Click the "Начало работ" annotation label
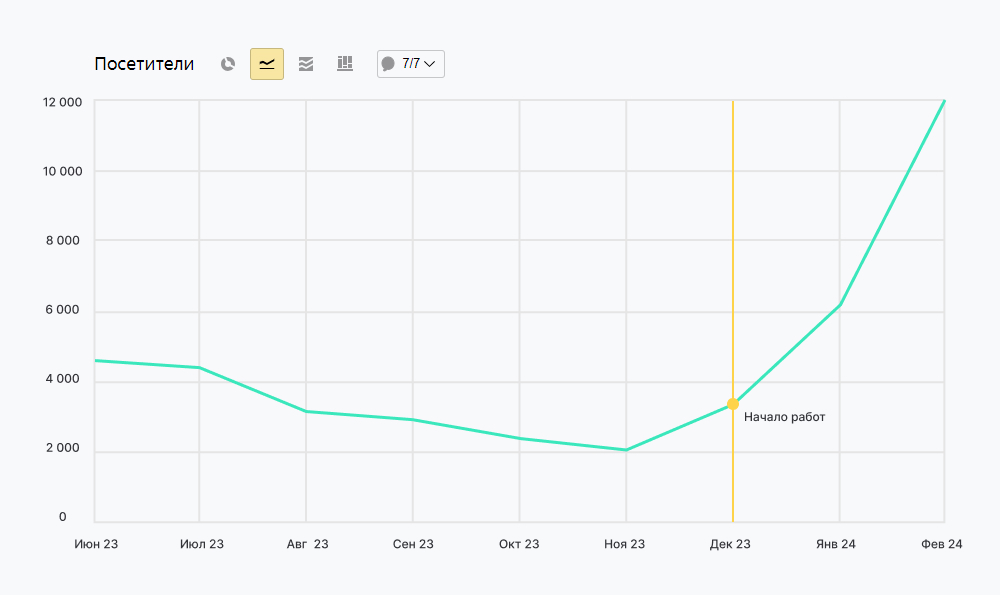 point(785,417)
